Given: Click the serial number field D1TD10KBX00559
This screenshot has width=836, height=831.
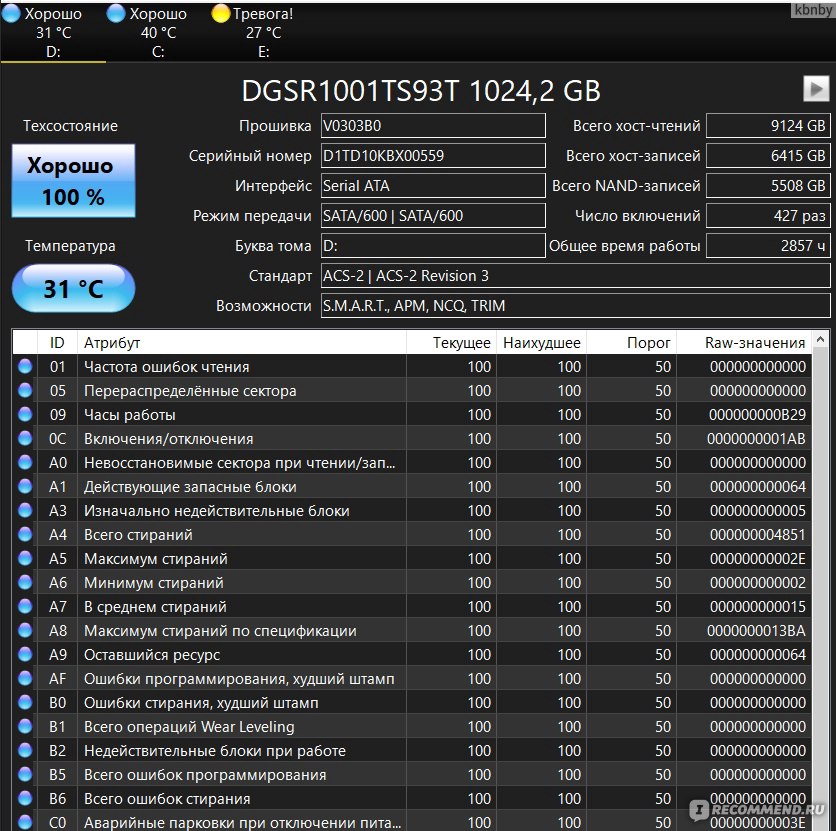Looking at the screenshot, I should 432,155.
